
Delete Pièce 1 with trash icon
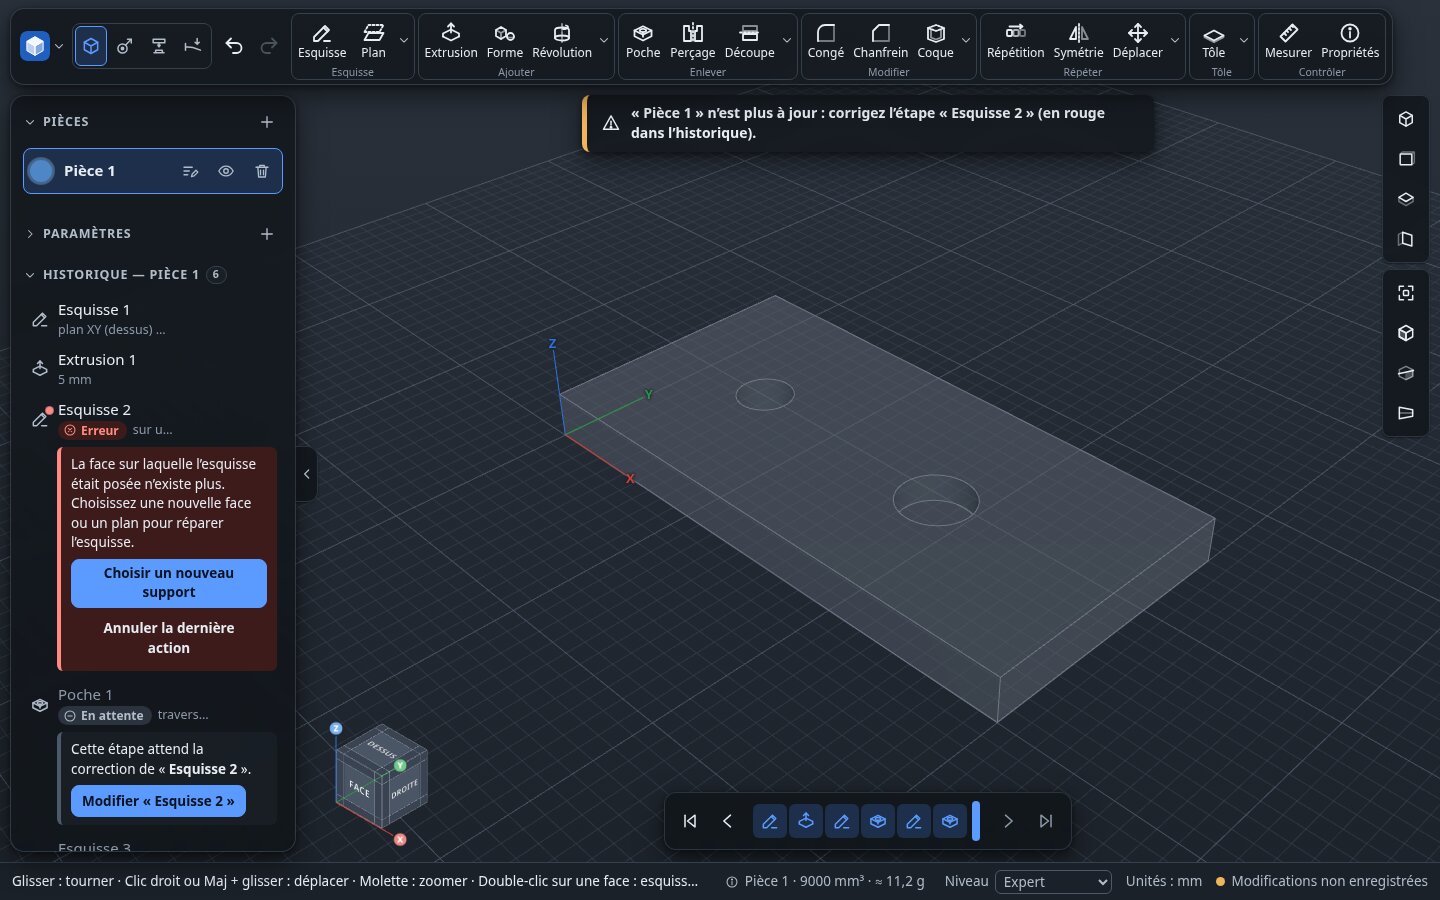click(262, 171)
